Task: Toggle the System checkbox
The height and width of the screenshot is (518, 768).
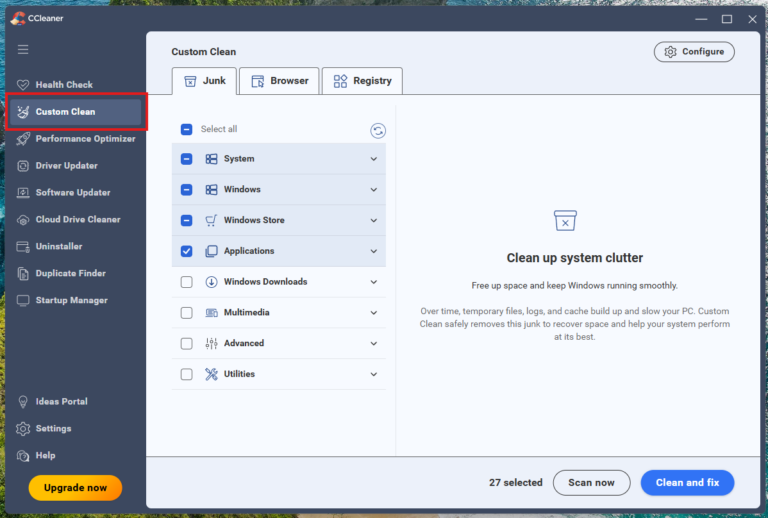Action: [x=186, y=159]
